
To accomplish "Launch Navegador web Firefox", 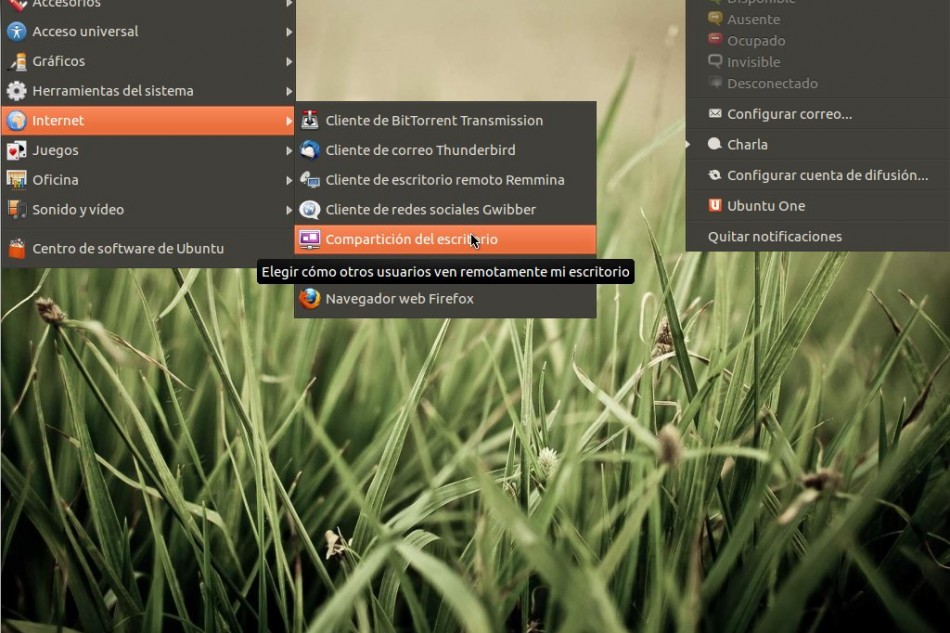I will tap(445, 299).
